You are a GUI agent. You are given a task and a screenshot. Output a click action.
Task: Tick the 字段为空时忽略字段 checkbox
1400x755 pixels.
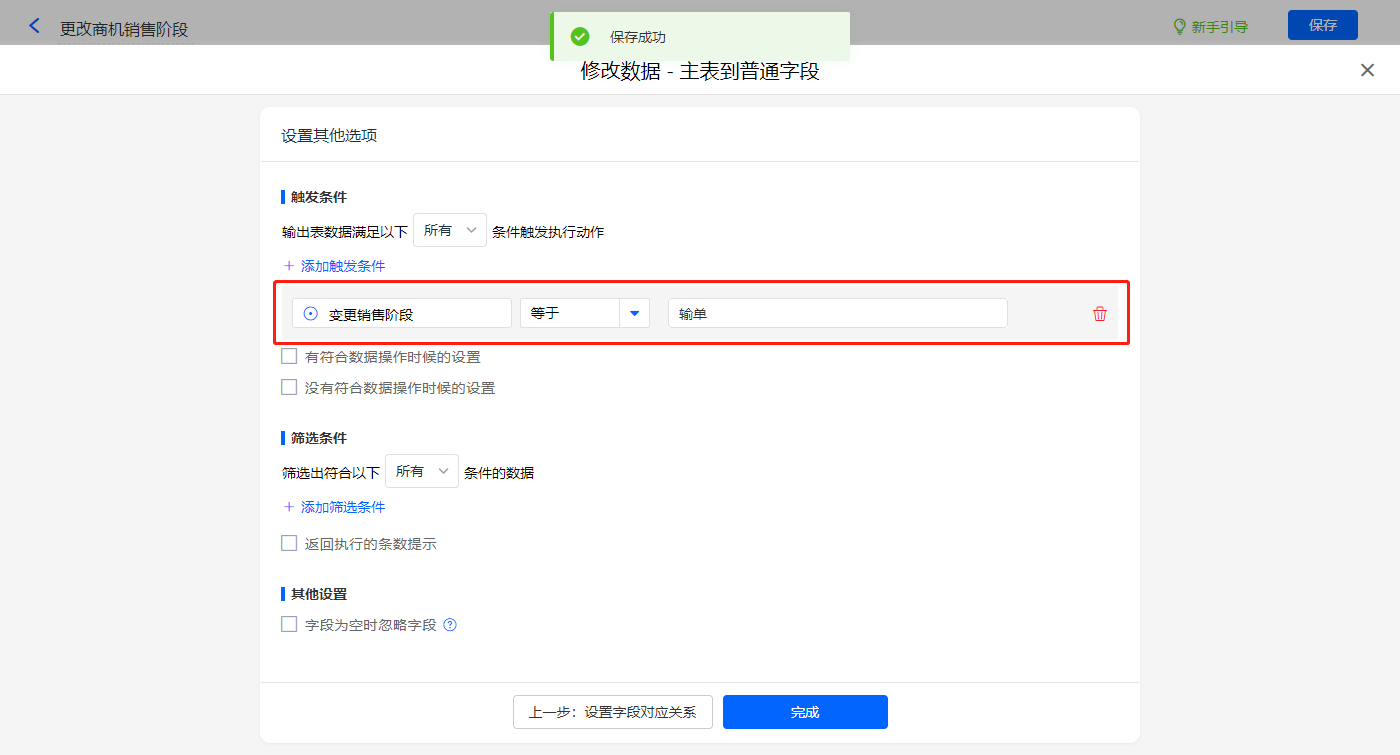tap(289, 625)
